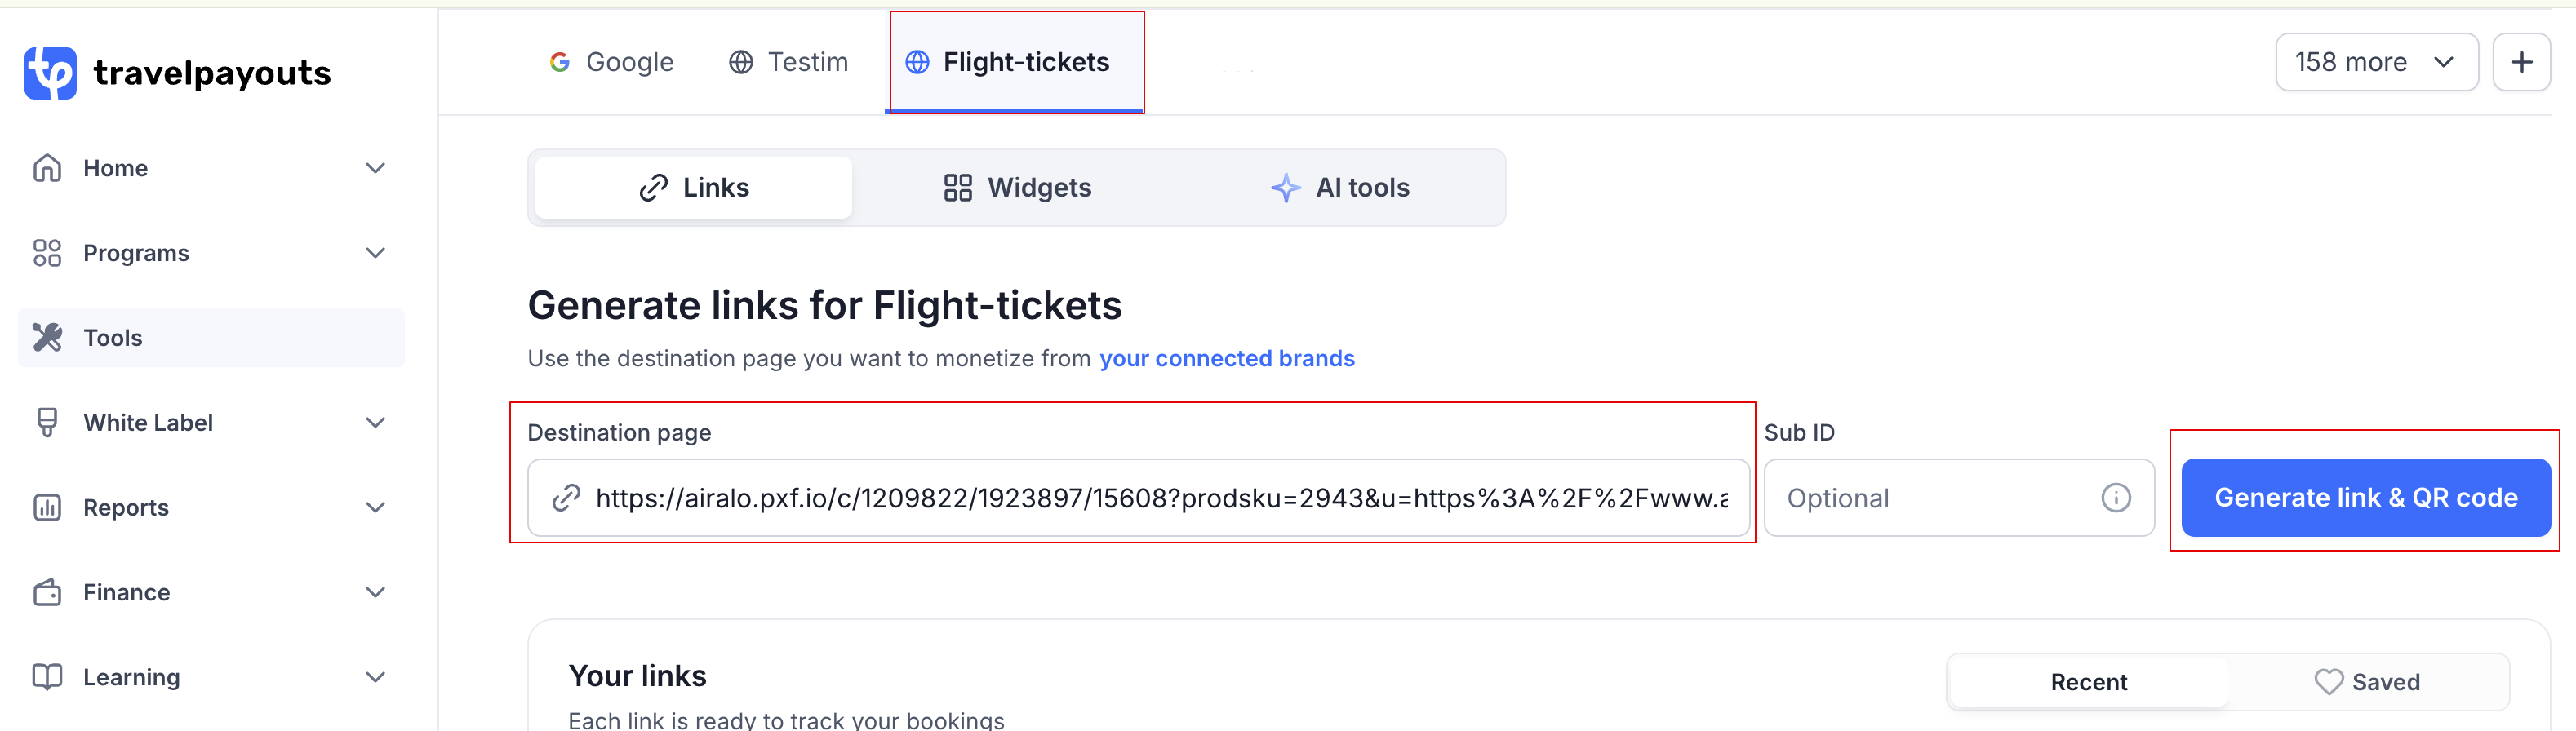
Task: Switch to the Recent links view
Action: pos(2089,681)
